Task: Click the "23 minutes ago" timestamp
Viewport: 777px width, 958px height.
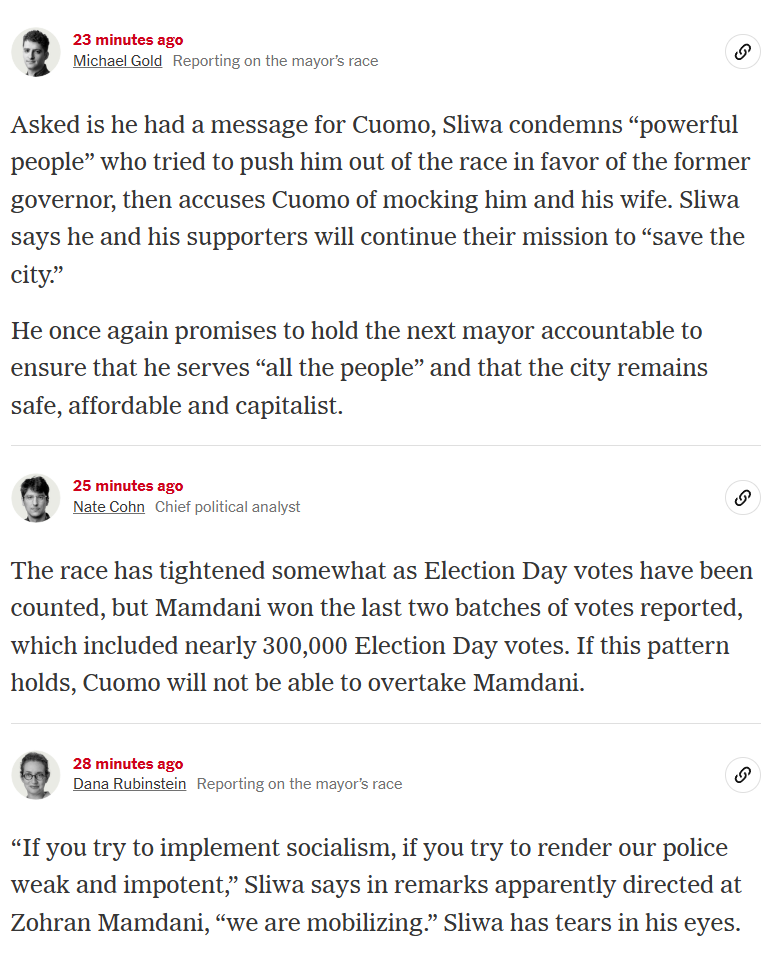Action: pyautogui.click(x=128, y=40)
